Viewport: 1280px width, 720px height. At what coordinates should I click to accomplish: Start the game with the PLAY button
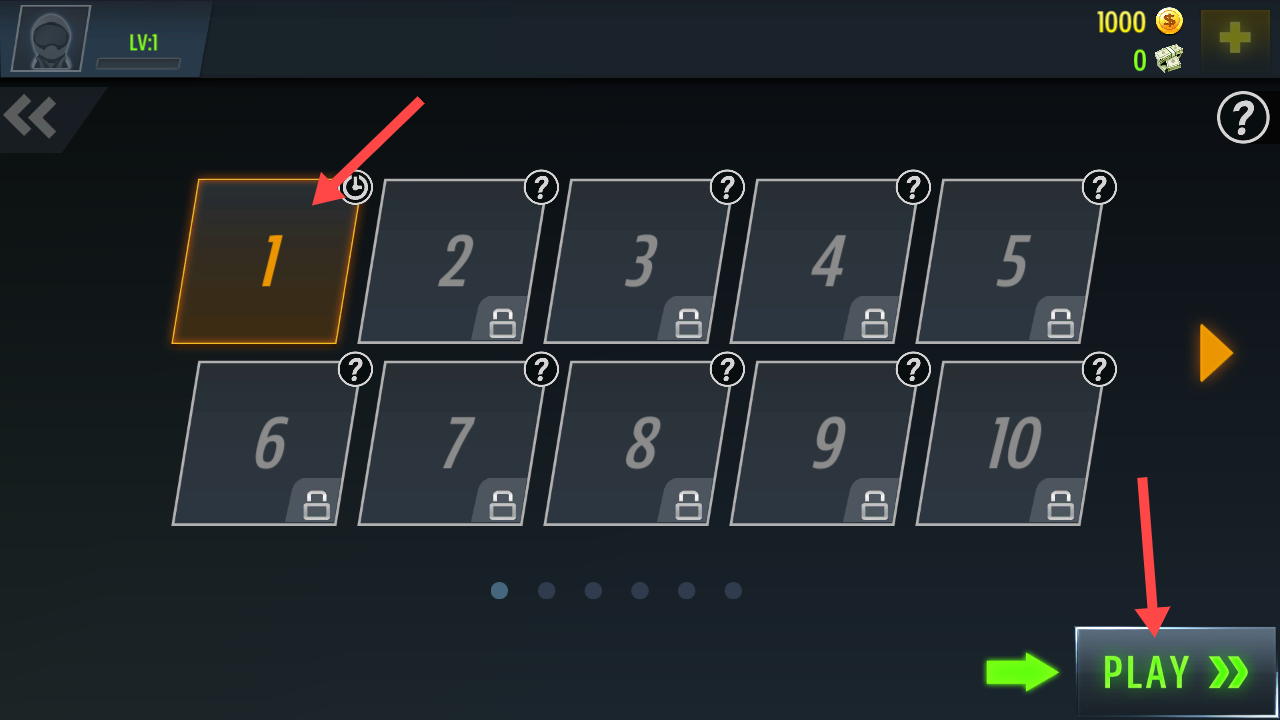(1176, 672)
